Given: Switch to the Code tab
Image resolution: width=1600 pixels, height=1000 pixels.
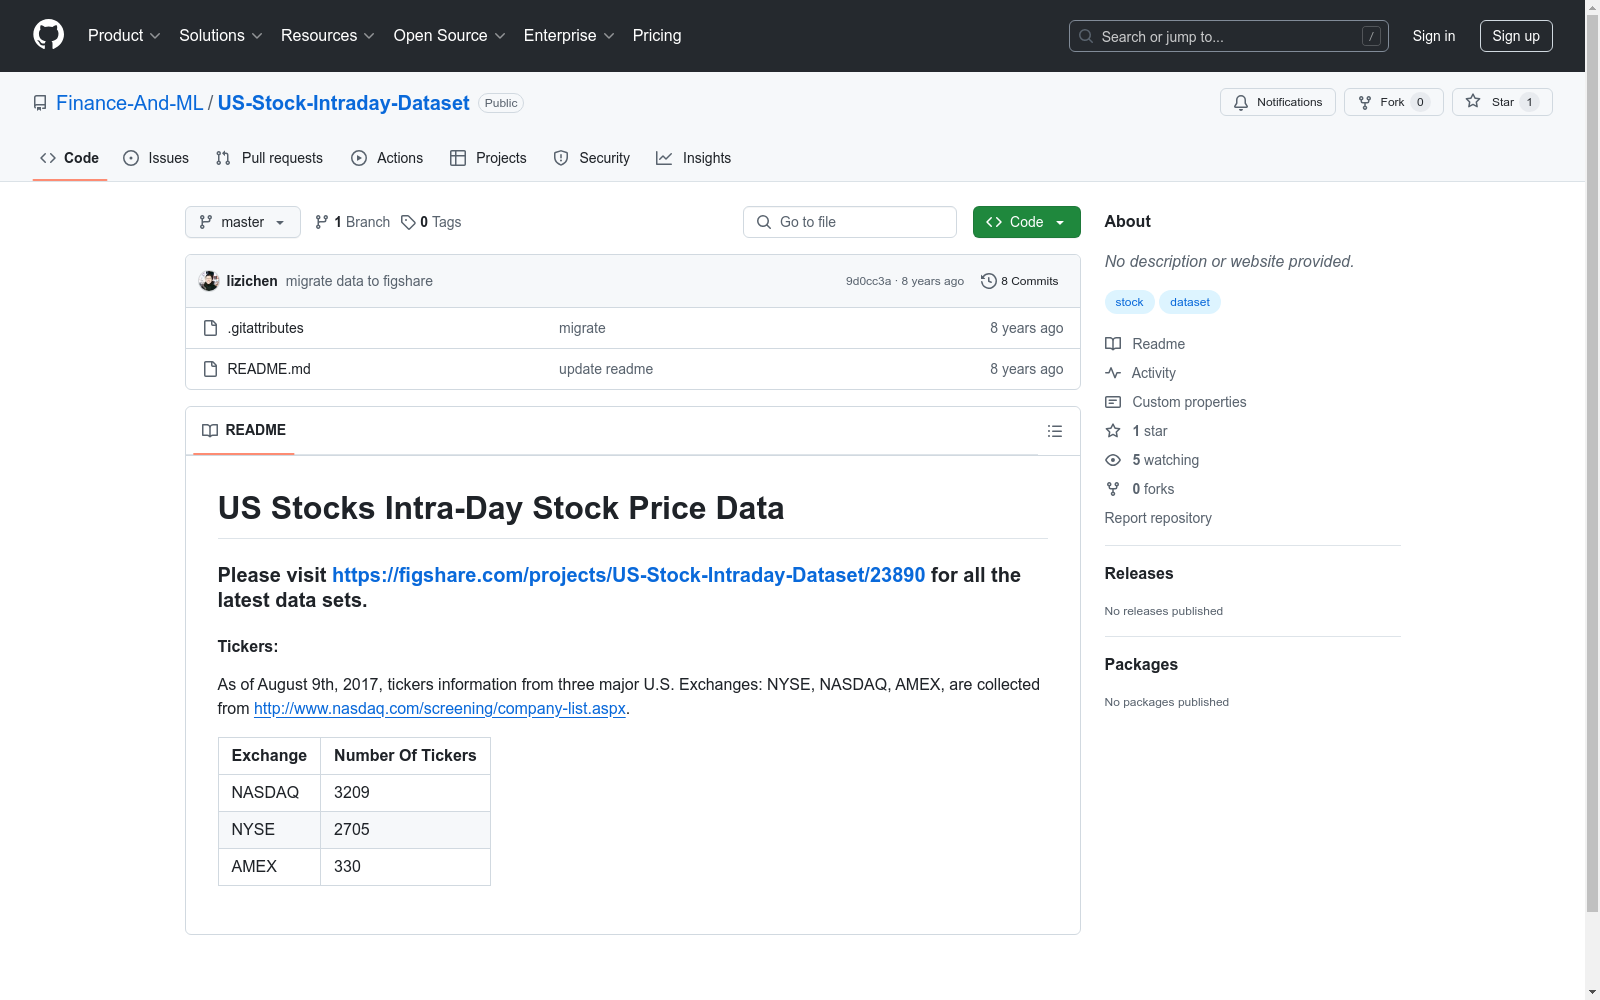Looking at the screenshot, I should click(70, 158).
